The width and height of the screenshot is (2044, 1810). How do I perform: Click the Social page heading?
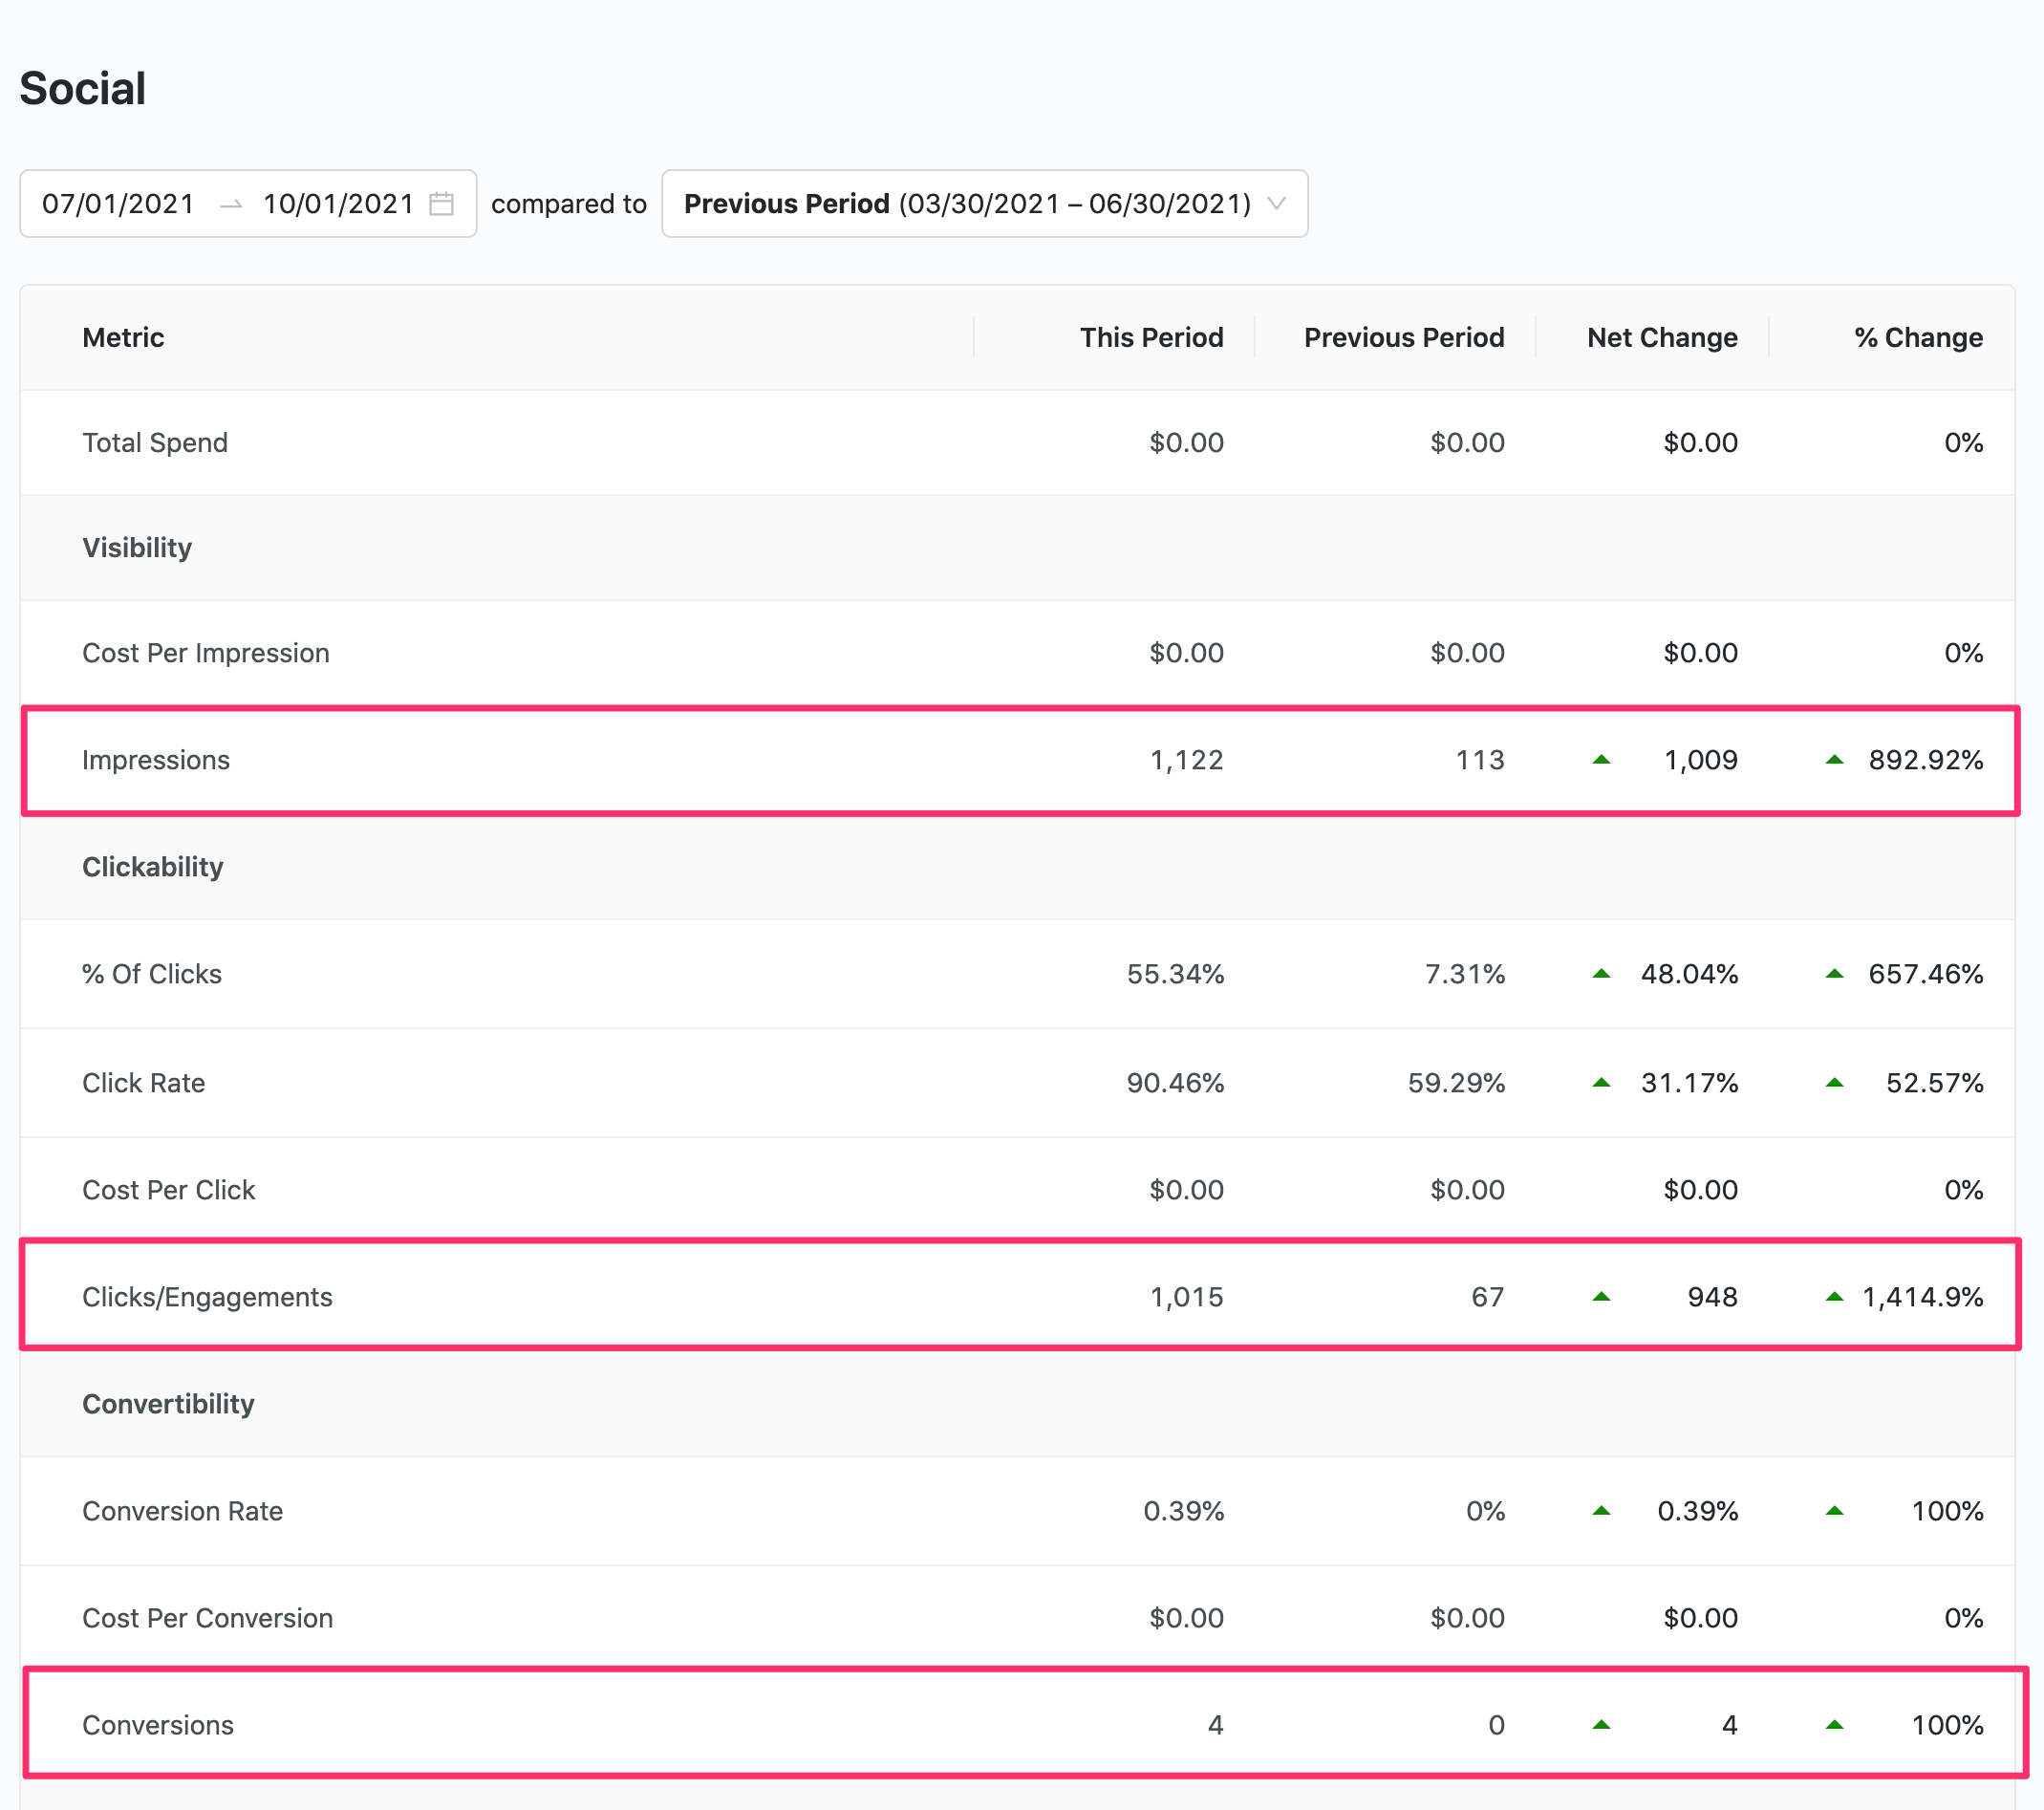pyautogui.click(x=83, y=89)
